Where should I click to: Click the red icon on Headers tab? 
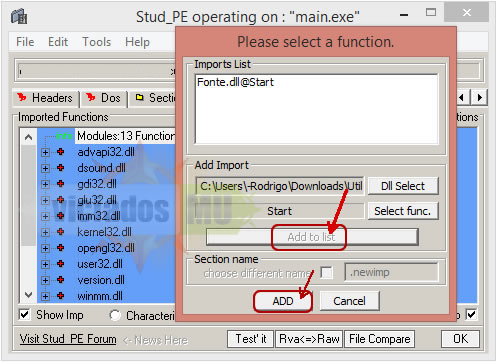pyautogui.click(x=22, y=97)
